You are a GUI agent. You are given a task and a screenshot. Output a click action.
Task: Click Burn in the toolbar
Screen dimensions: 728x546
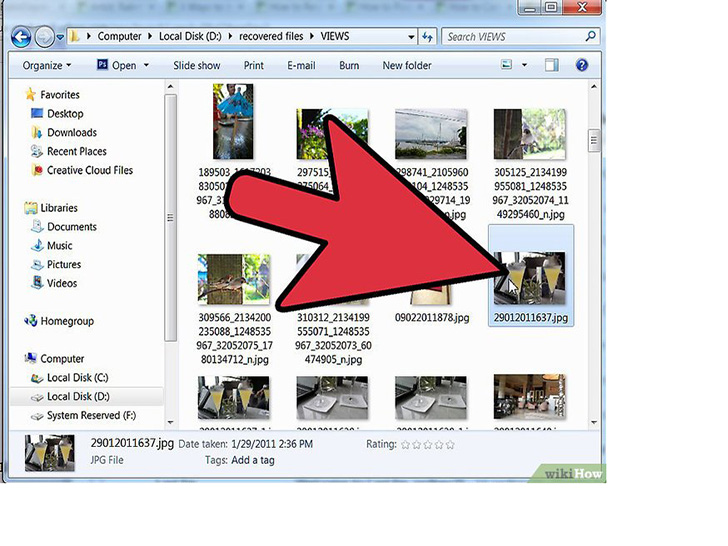[x=349, y=65]
